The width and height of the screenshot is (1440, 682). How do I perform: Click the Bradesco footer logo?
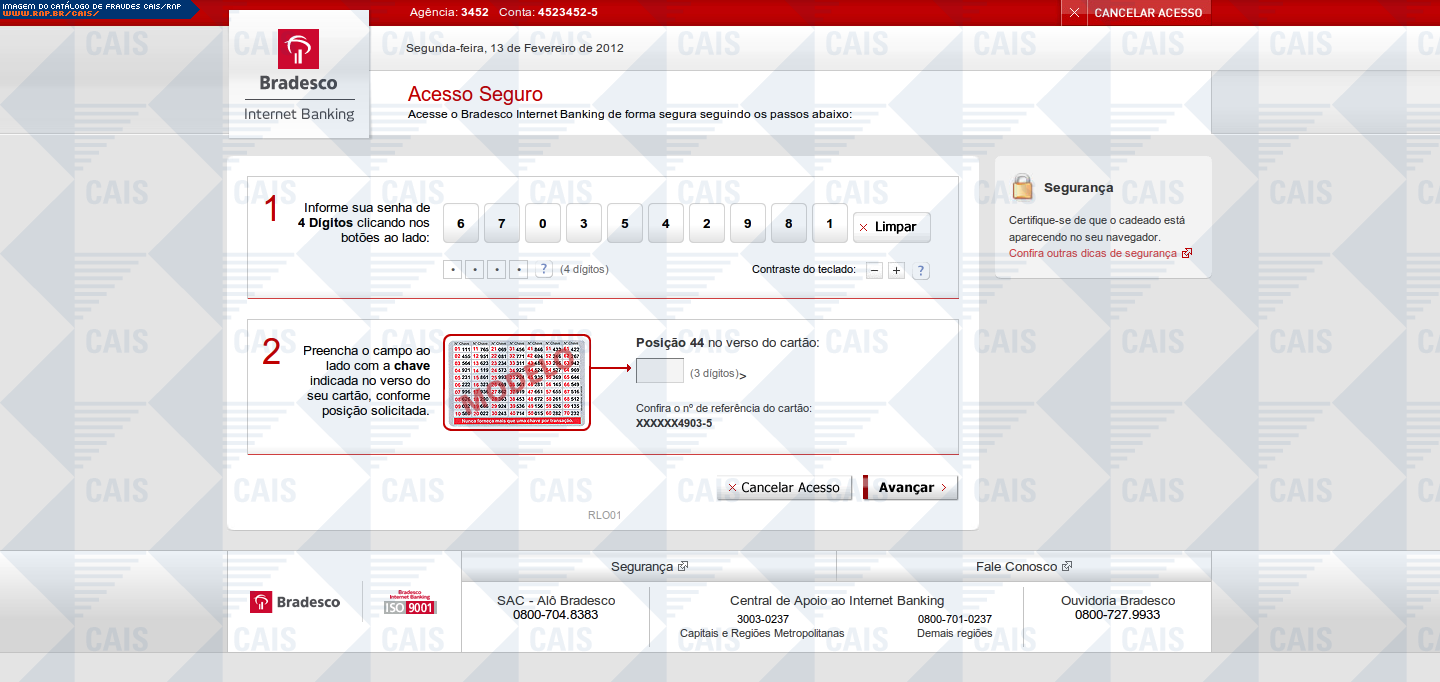(295, 602)
